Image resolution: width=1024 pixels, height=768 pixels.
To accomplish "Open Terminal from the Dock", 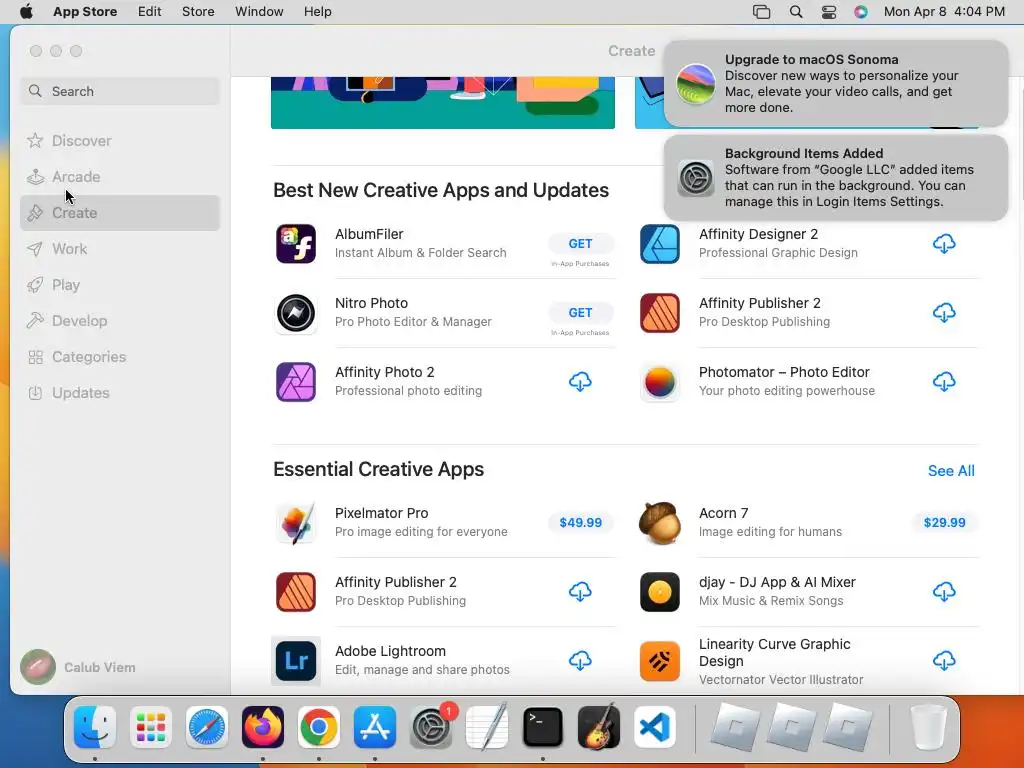I will [543, 727].
